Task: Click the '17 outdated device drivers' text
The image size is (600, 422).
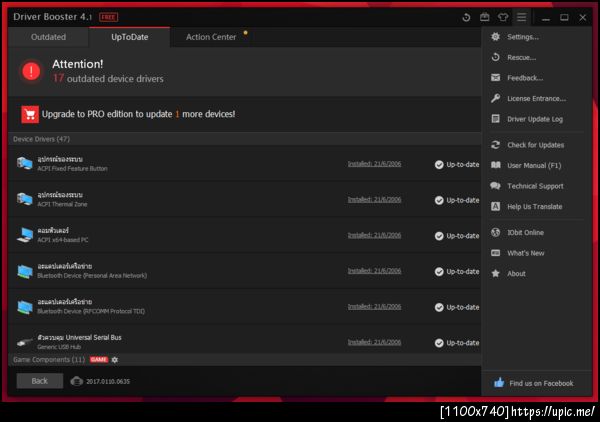Action: [x=108, y=78]
